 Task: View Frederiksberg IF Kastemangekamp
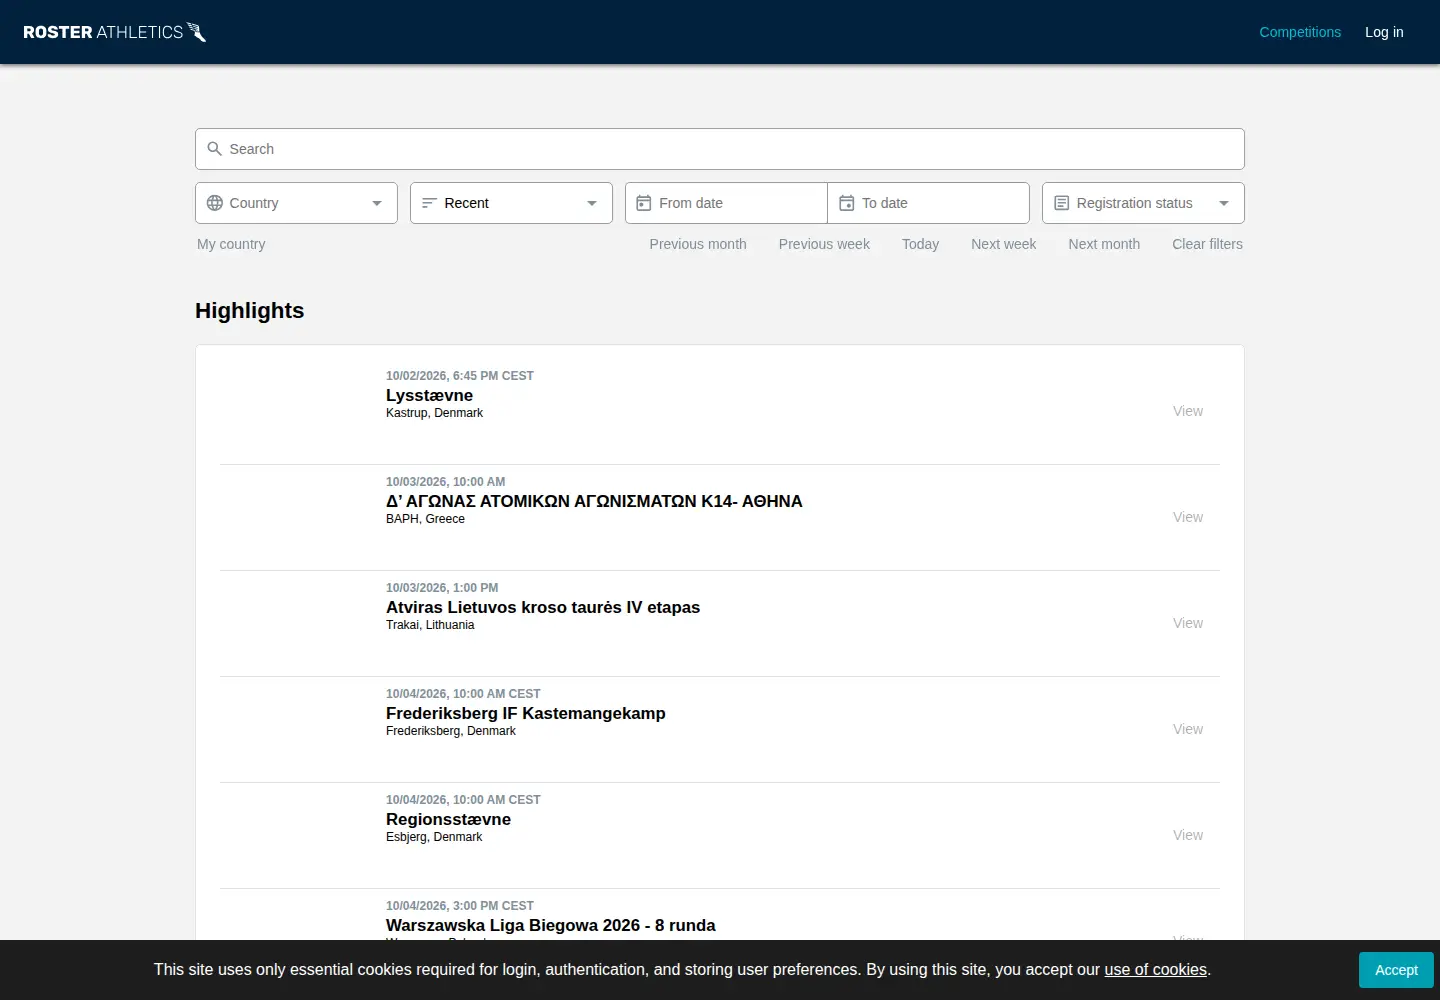tap(1188, 729)
